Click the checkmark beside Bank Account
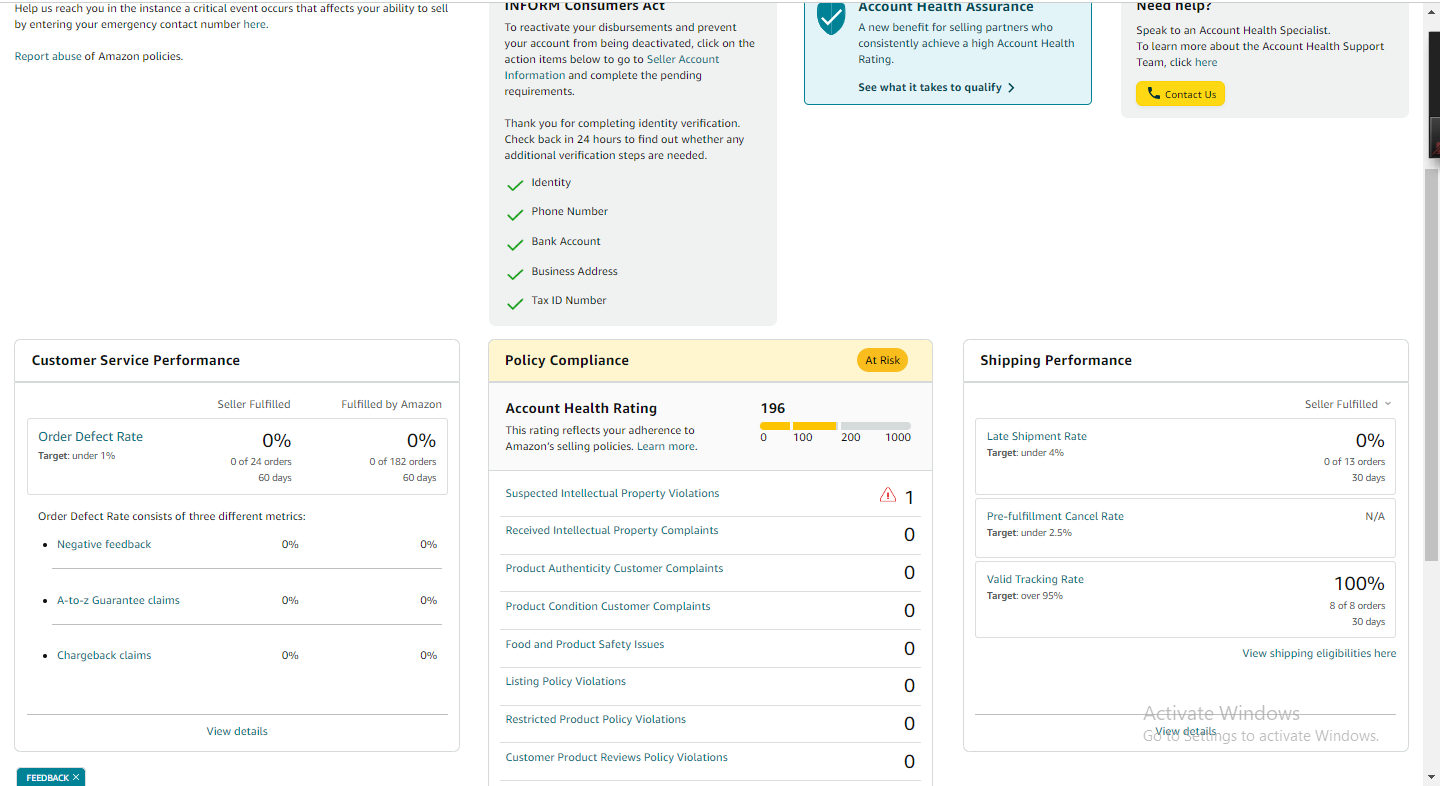 [x=515, y=245]
